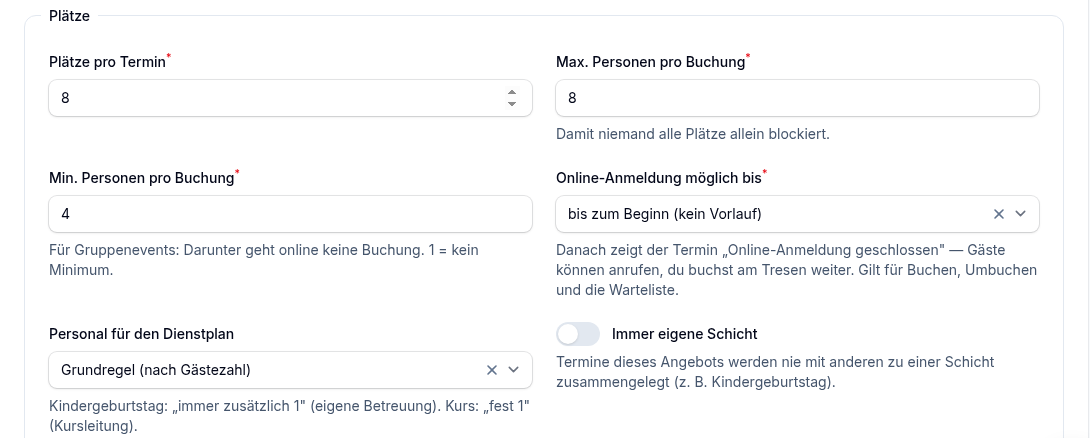Image resolution: width=1090 pixels, height=438 pixels.
Task: Toggle the Immer eigene Schicht switch
Action: [578, 334]
